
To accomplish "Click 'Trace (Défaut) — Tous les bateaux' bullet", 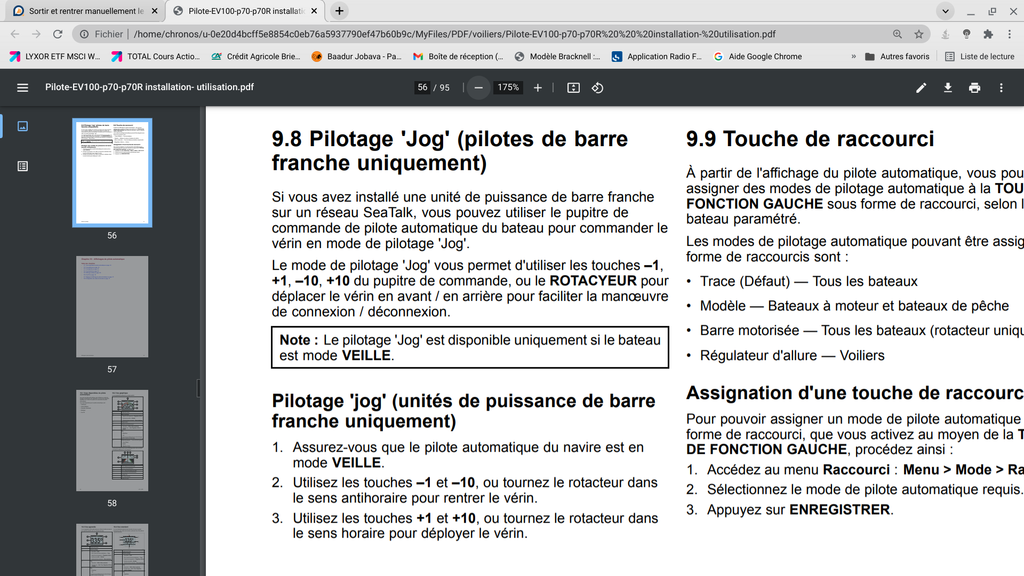I will 808,281.
